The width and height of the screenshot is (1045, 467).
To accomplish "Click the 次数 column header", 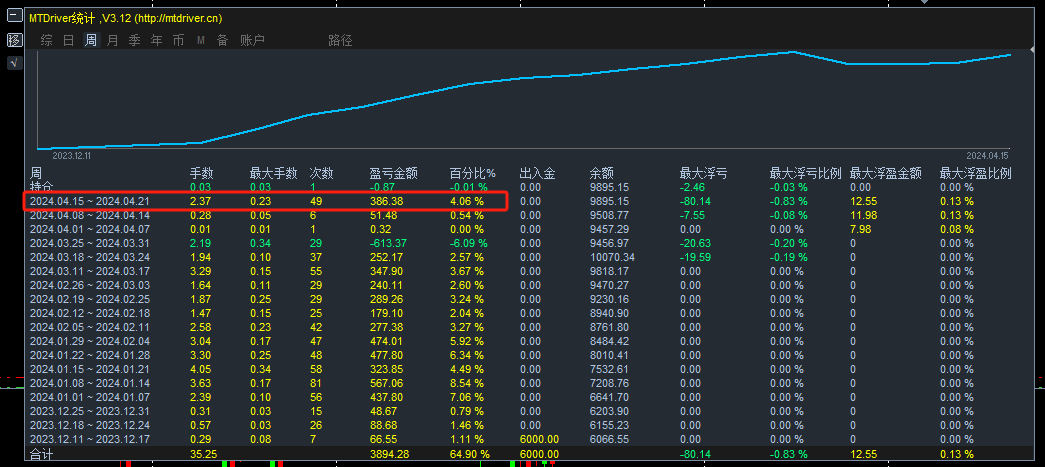I will tap(321, 174).
